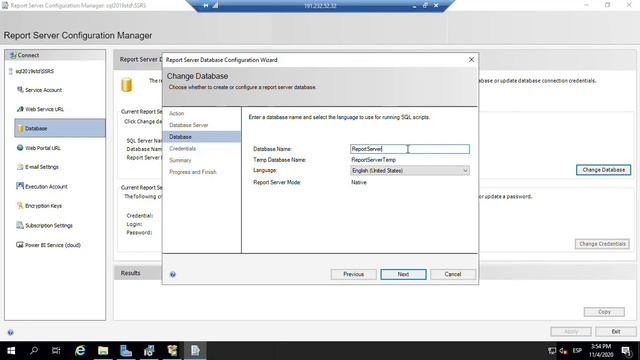The width and height of the screenshot is (640, 360).
Task: Click the Previous button
Action: coord(353,274)
